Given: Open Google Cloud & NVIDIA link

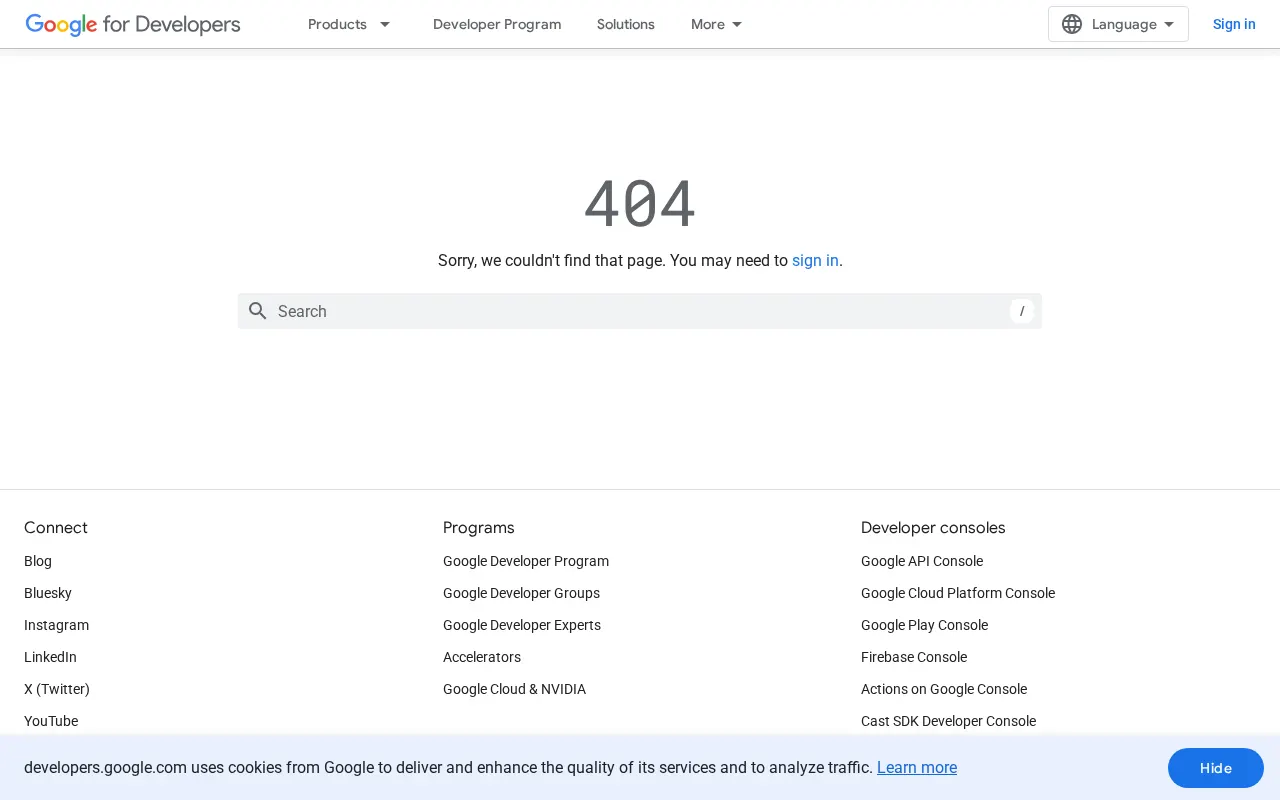Looking at the screenshot, I should tap(514, 689).
